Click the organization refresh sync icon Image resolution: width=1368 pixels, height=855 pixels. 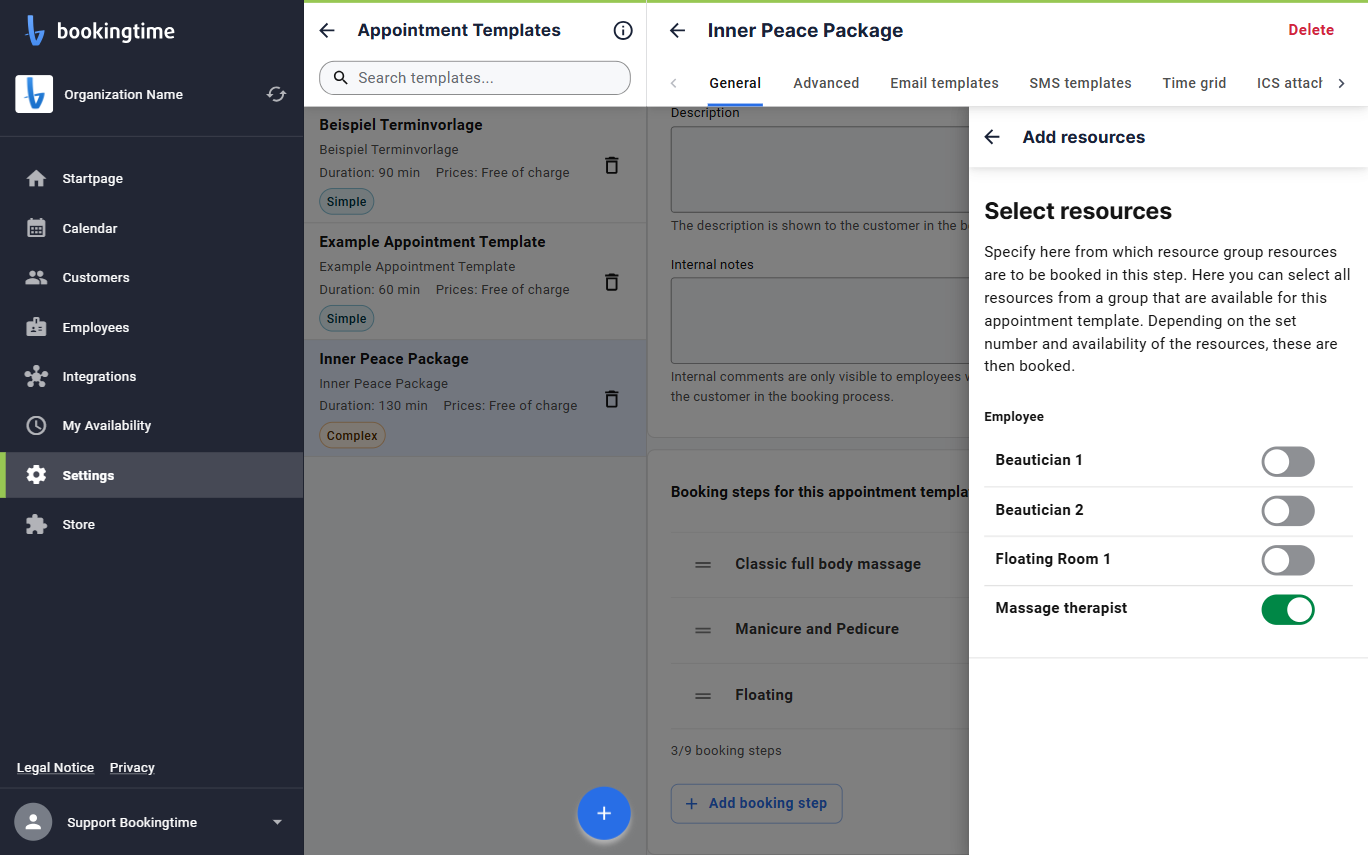point(276,94)
